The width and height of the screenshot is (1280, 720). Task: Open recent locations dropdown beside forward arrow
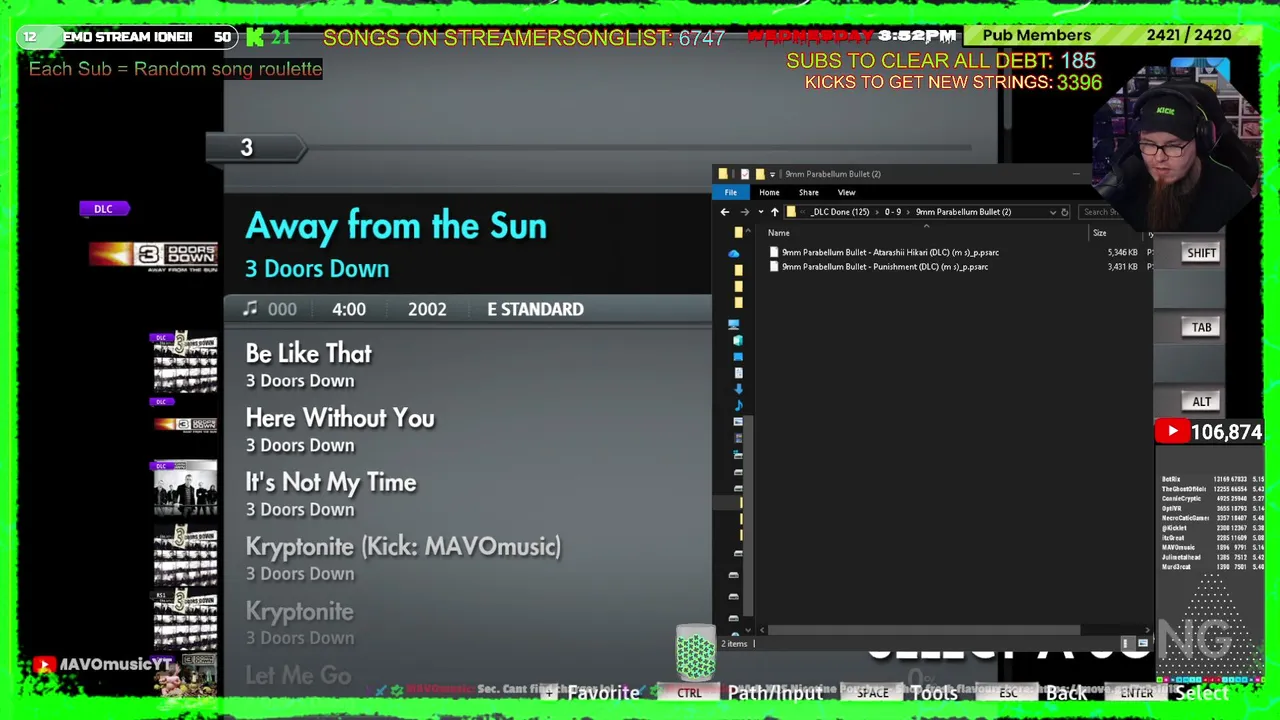point(761,212)
